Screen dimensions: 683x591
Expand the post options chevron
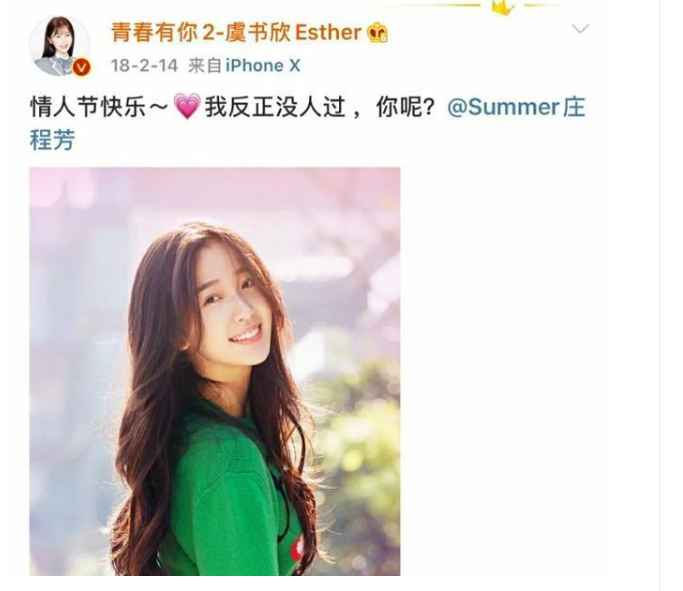tap(580, 29)
